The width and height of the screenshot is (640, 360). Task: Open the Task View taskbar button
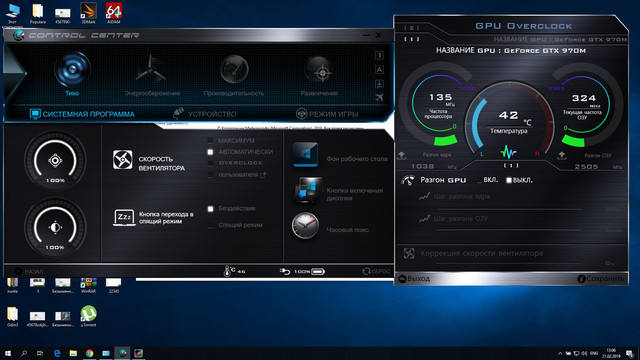[40, 353]
